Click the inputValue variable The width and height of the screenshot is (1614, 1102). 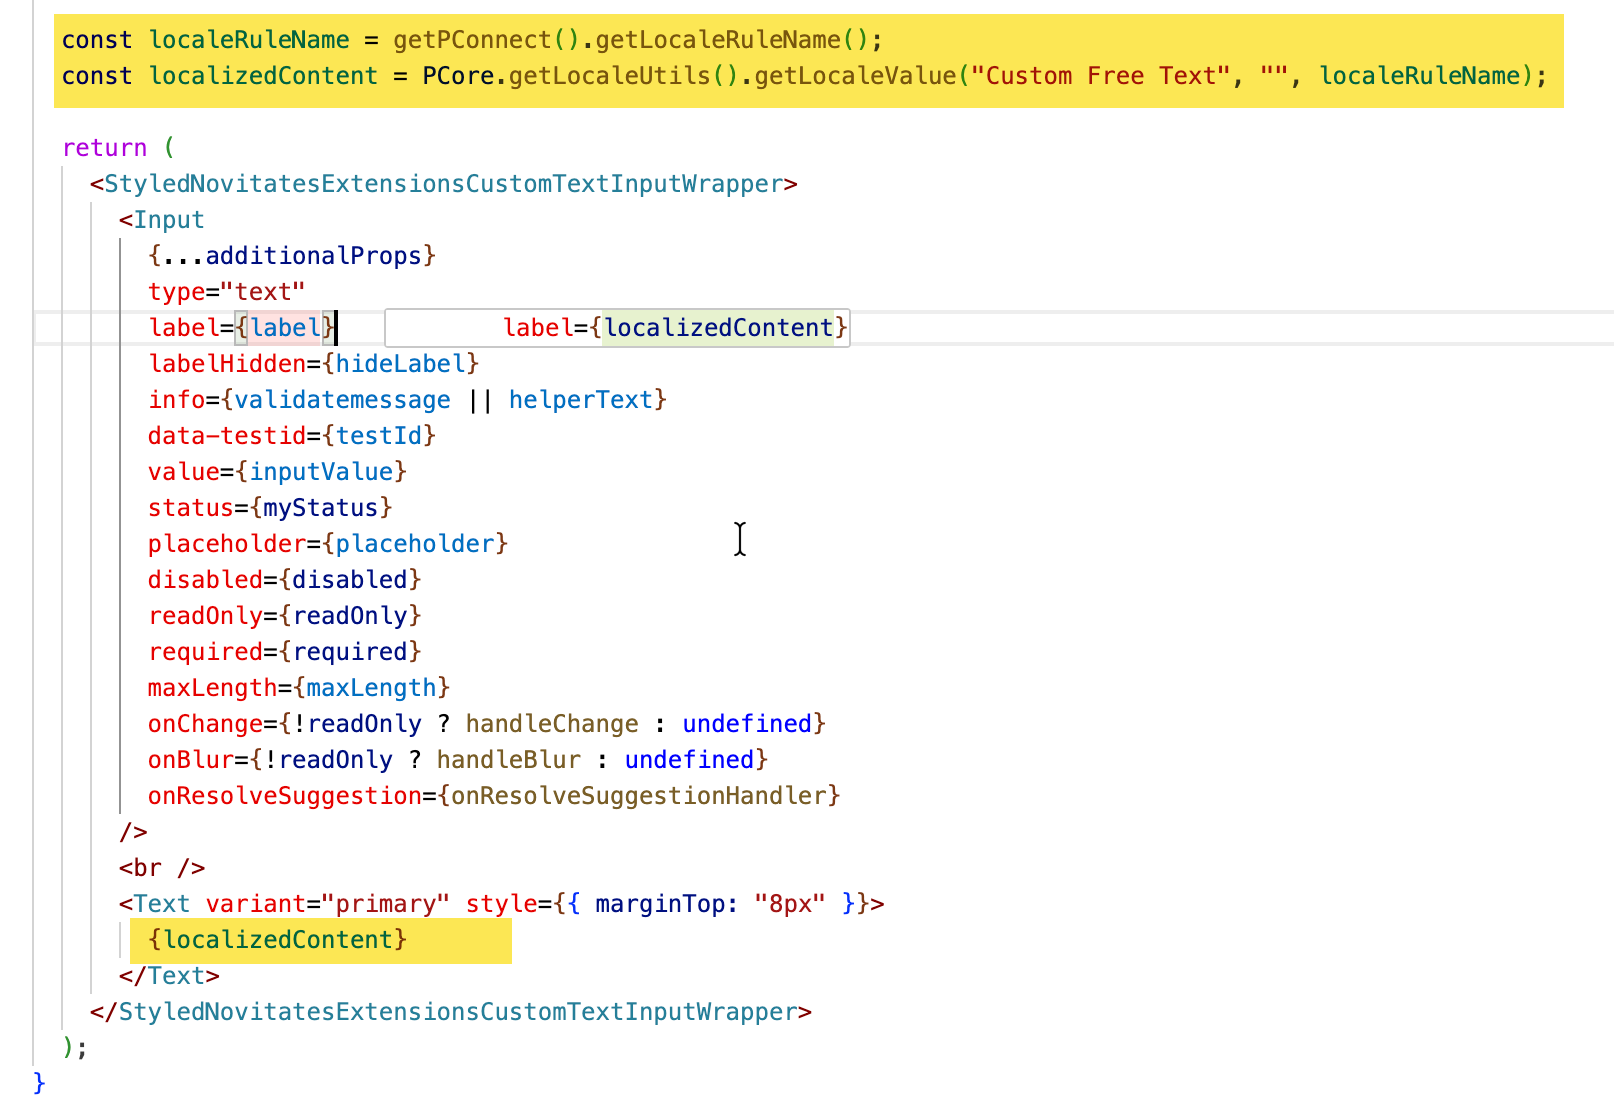(x=321, y=472)
